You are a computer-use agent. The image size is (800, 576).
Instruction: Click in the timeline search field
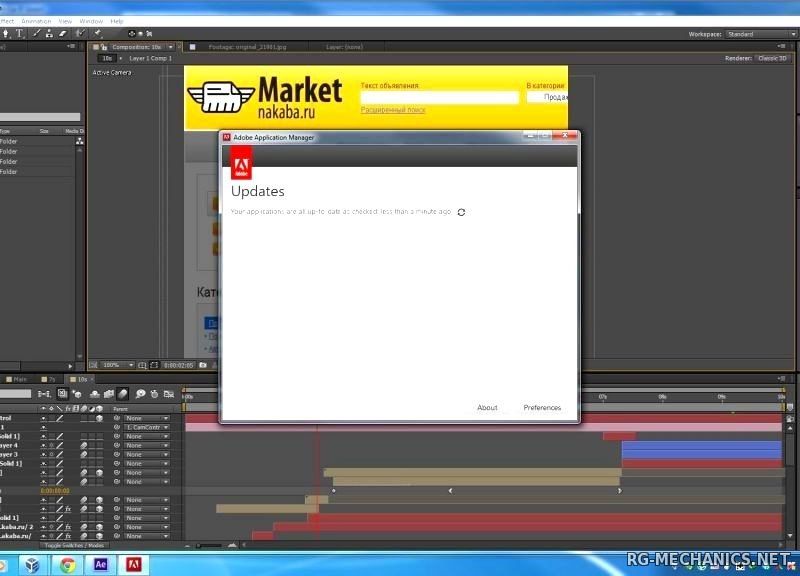[x=15, y=394]
